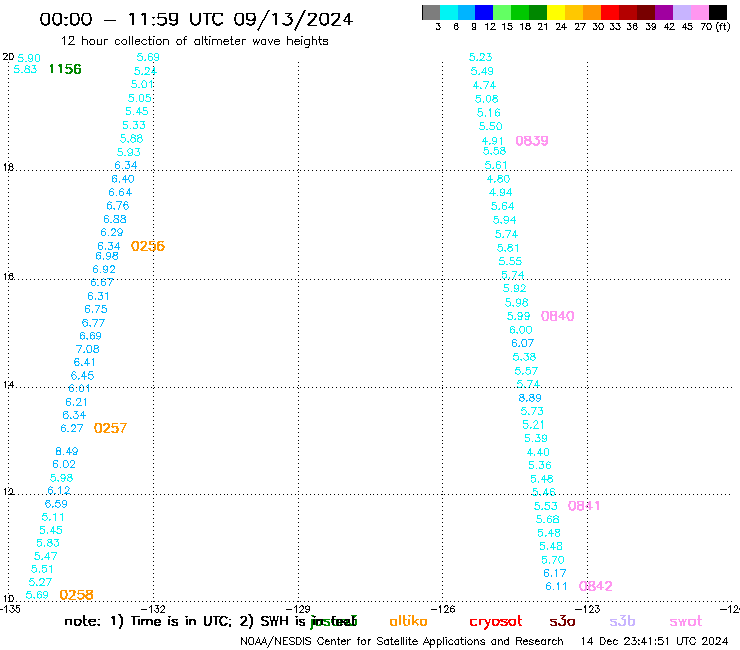
Task: Click the s3a satellite legend label
Action: point(562,621)
